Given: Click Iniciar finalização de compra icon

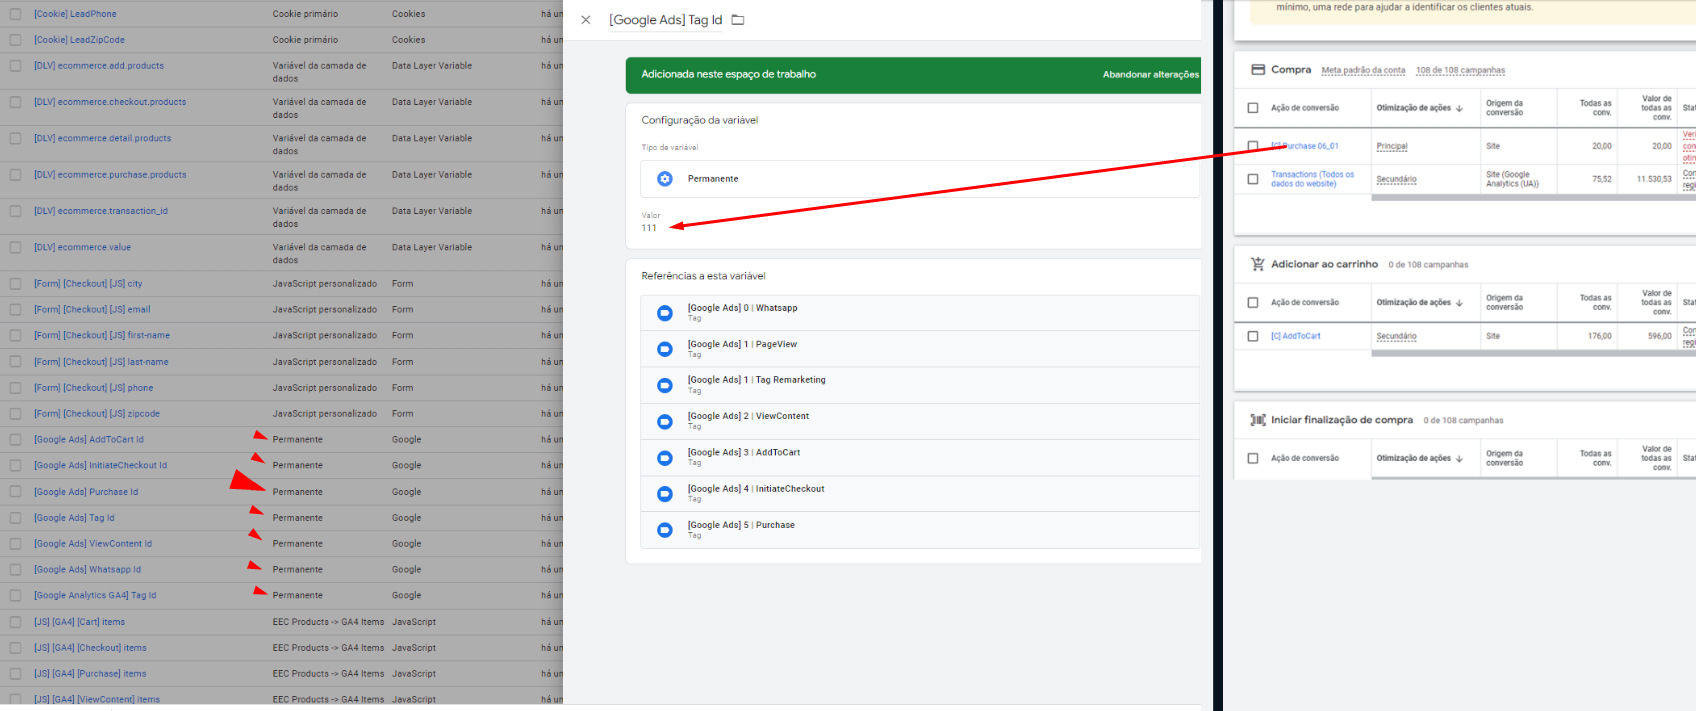Looking at the screenshot, I should pyautogui.click(x=1258, y=420).
